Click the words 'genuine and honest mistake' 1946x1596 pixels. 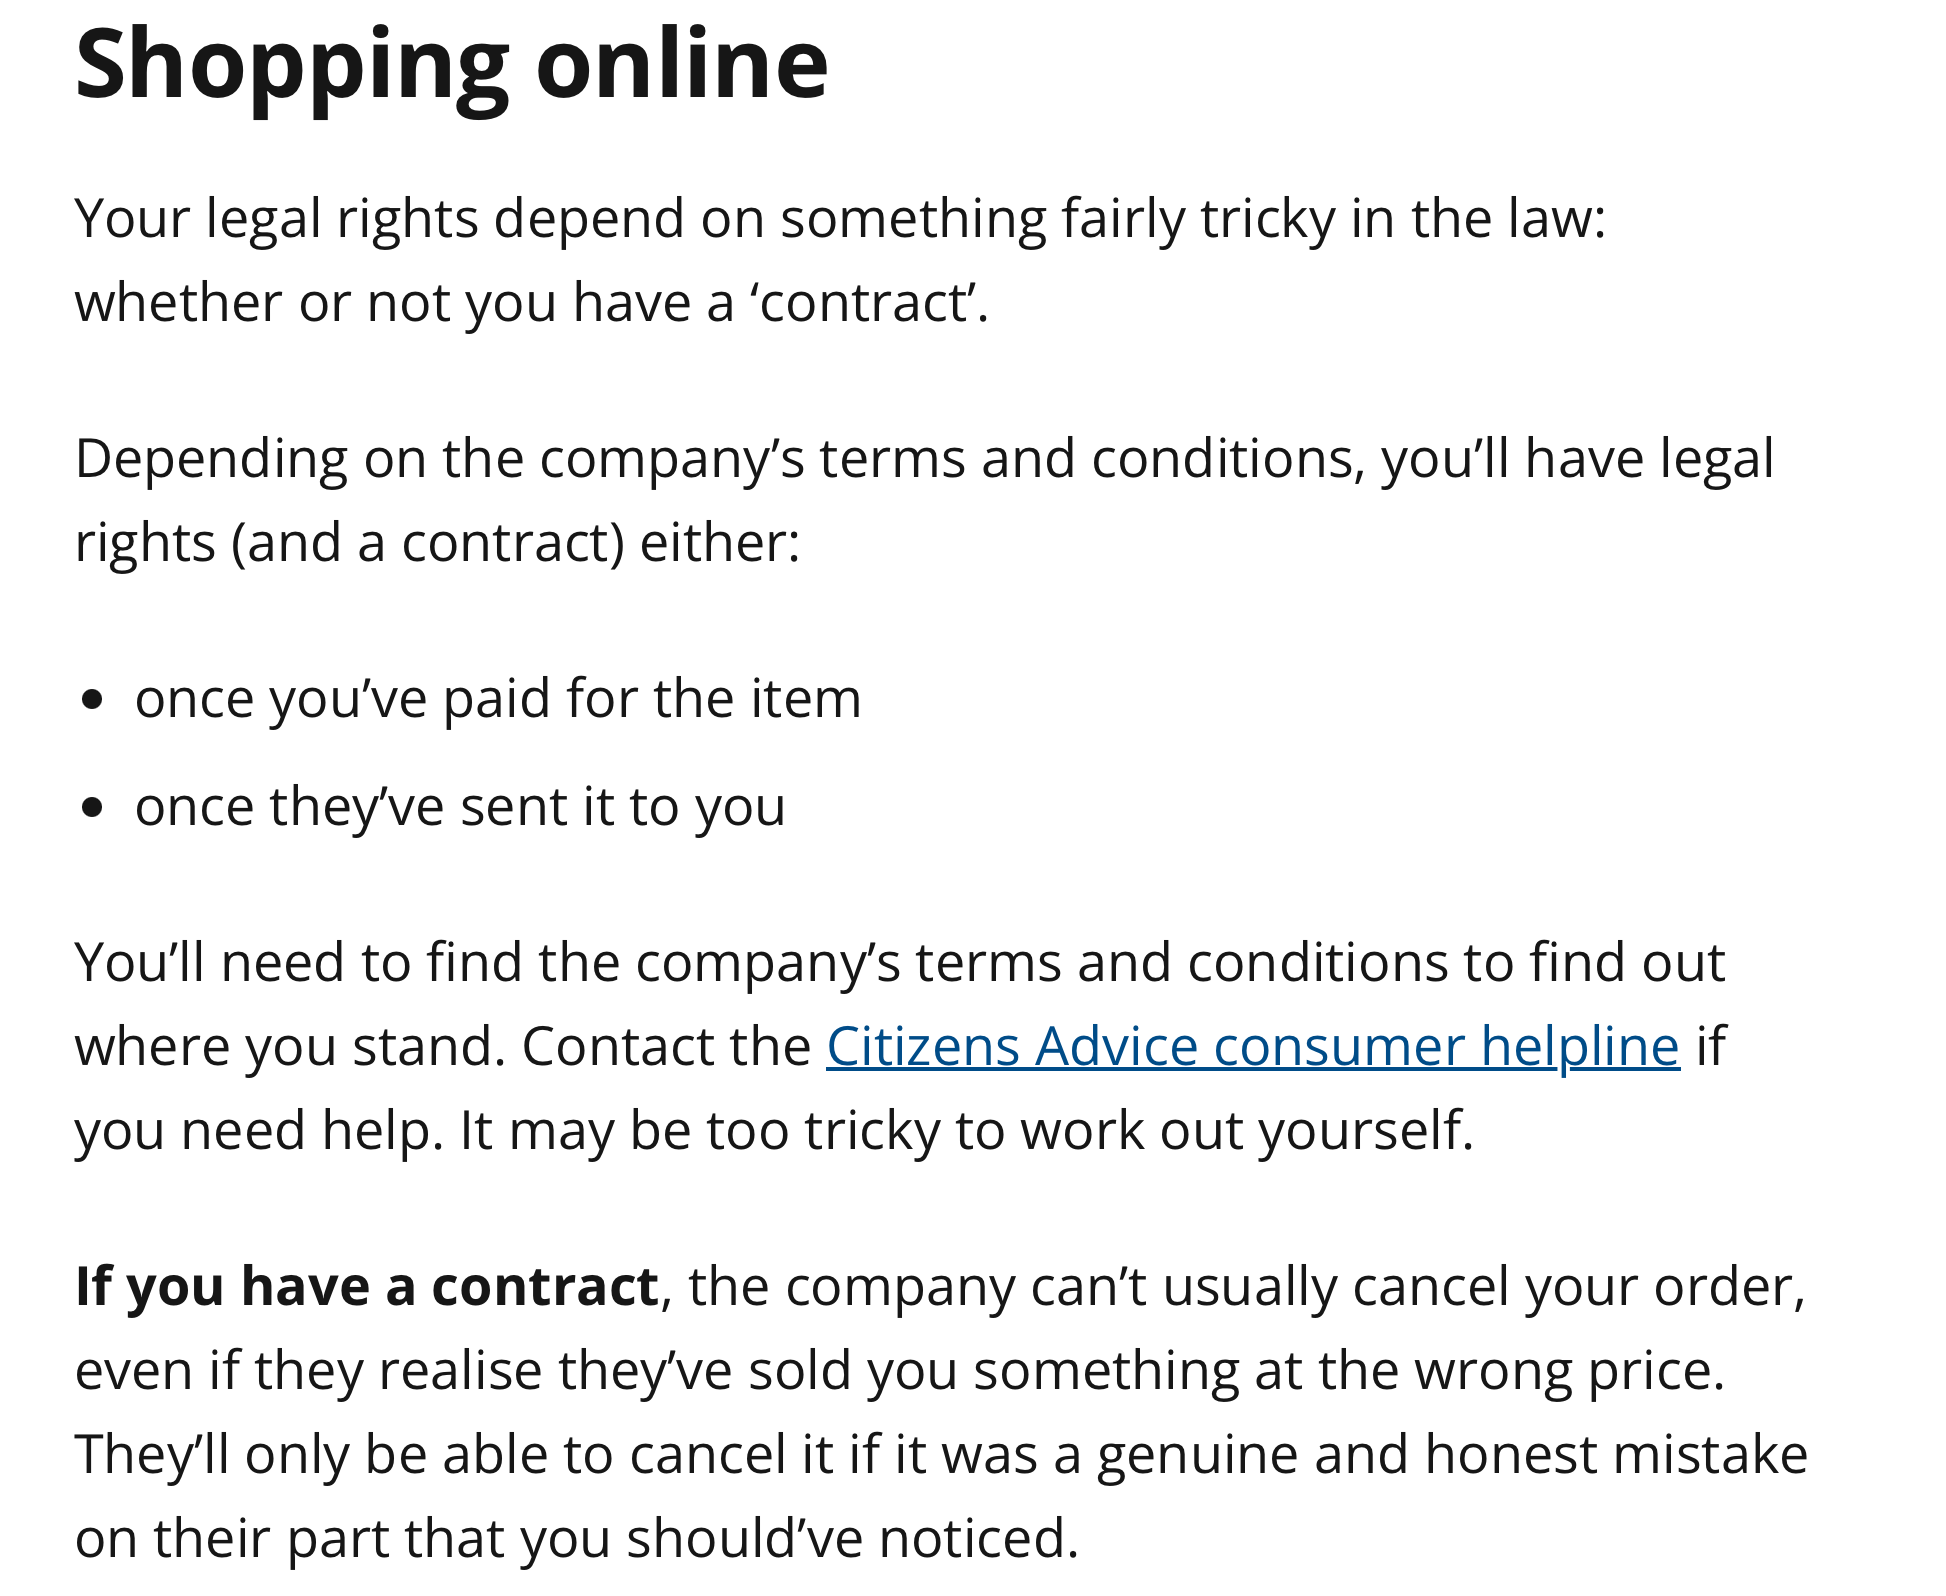pos(1452,1454)
